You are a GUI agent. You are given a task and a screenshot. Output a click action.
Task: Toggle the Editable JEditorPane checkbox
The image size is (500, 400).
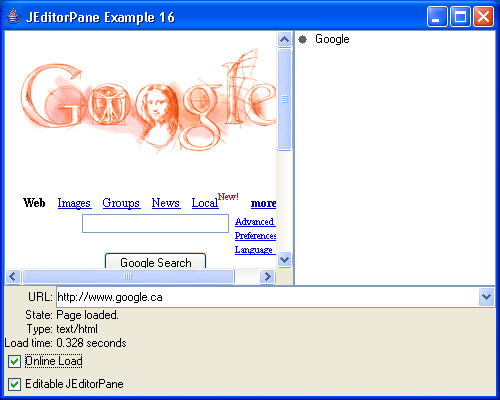pos(14,384)
